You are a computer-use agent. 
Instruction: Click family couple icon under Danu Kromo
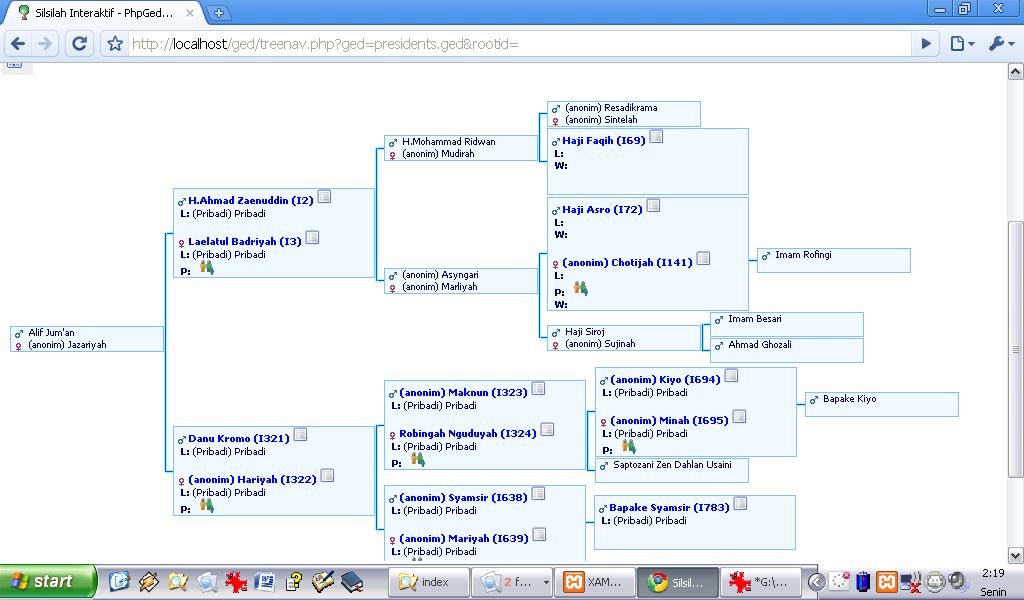coord(207,507)
